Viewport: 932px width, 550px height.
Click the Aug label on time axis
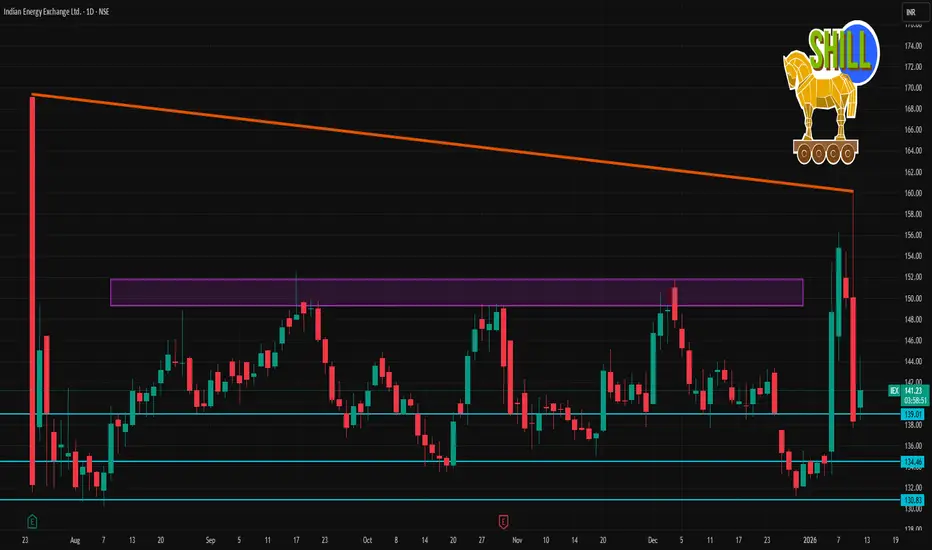click(x=75, y=540)
